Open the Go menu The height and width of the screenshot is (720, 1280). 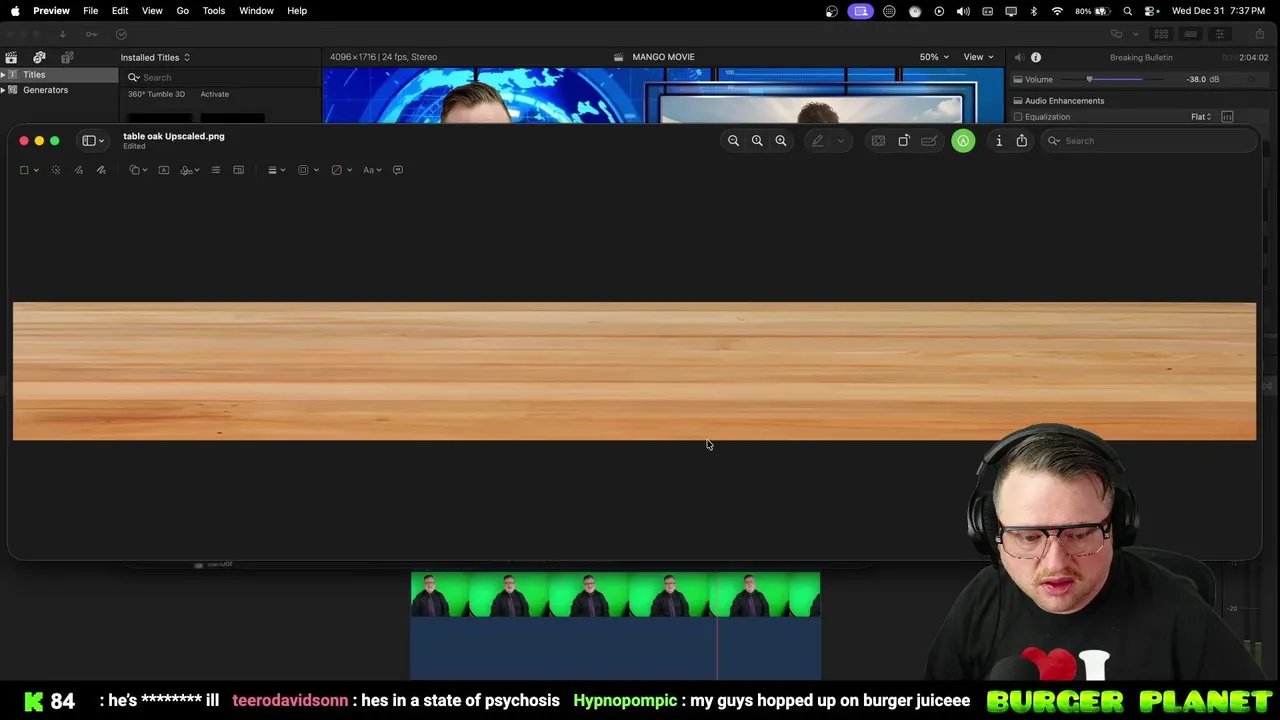183,11
